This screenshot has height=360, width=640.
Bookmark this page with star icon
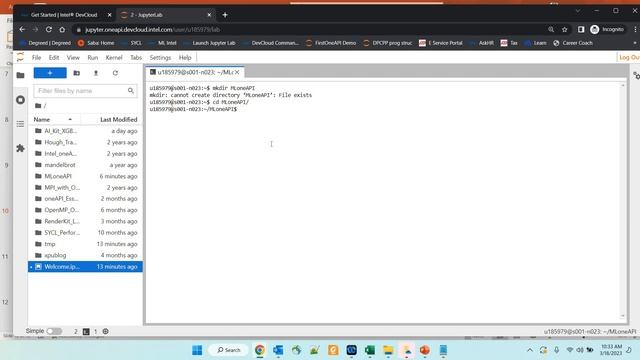[564, 29]
